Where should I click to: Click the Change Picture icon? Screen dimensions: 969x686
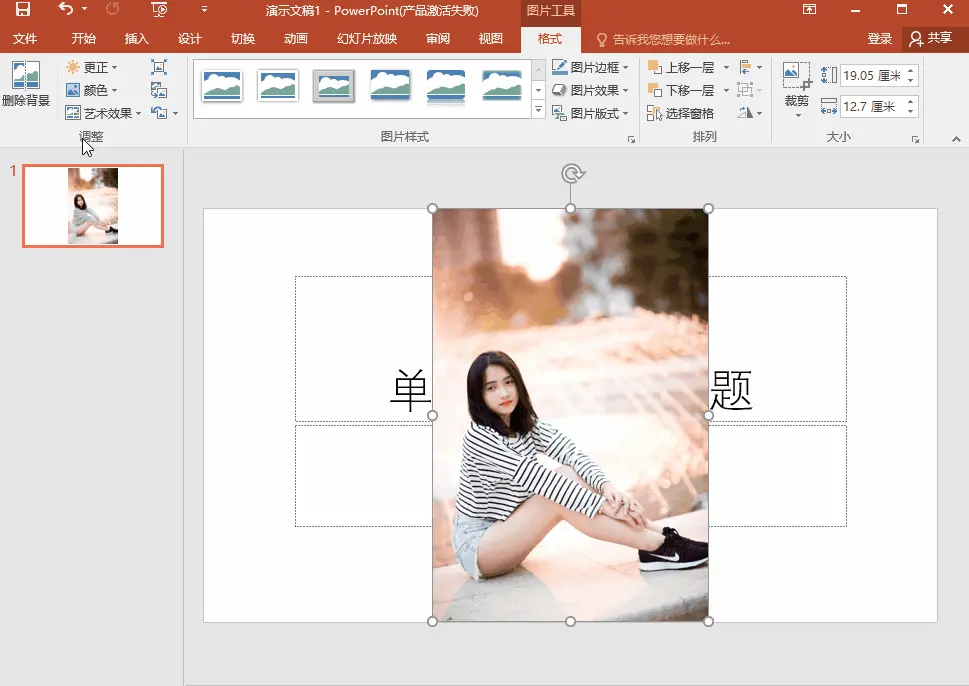[159, 90]
